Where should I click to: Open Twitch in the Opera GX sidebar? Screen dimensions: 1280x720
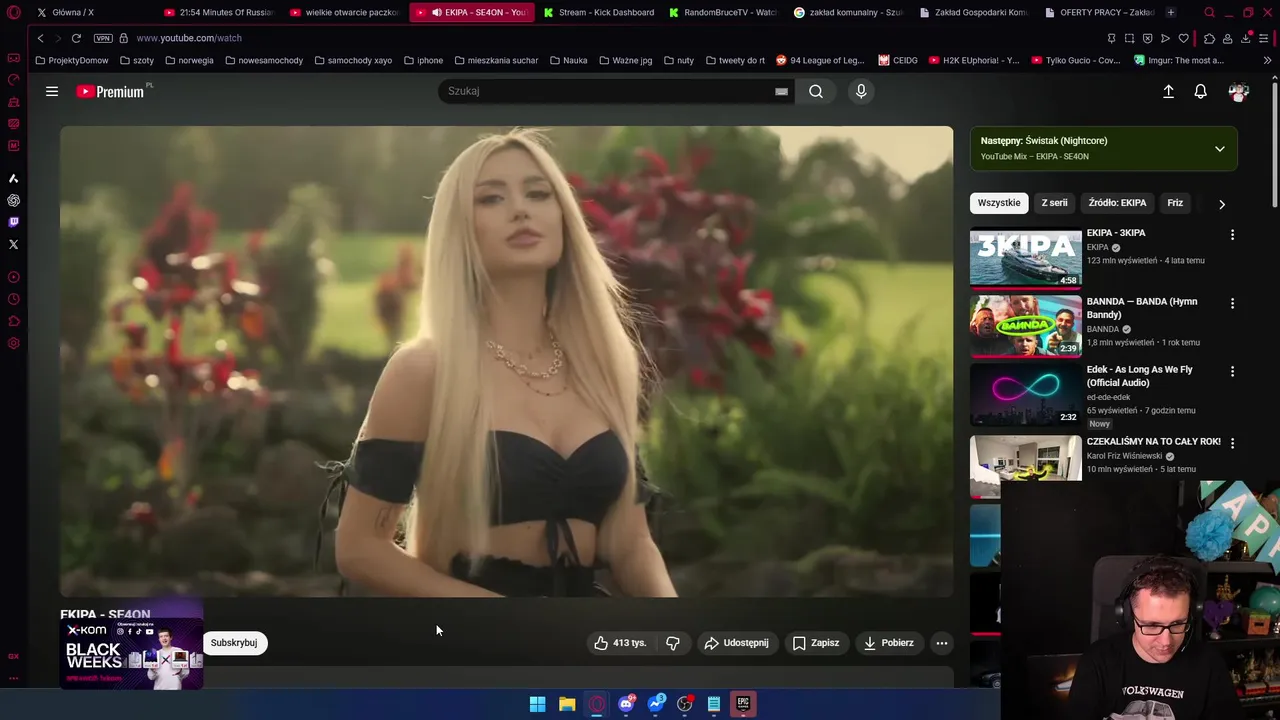point(13,222)
